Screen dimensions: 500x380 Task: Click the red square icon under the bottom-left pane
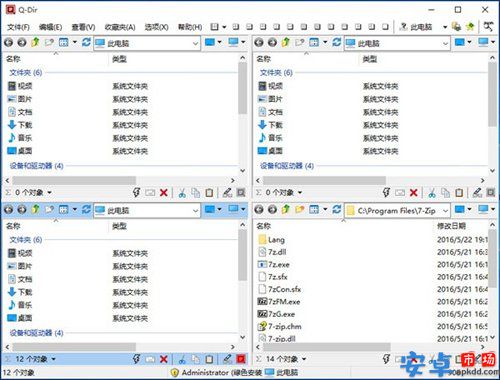click(241, 359)
